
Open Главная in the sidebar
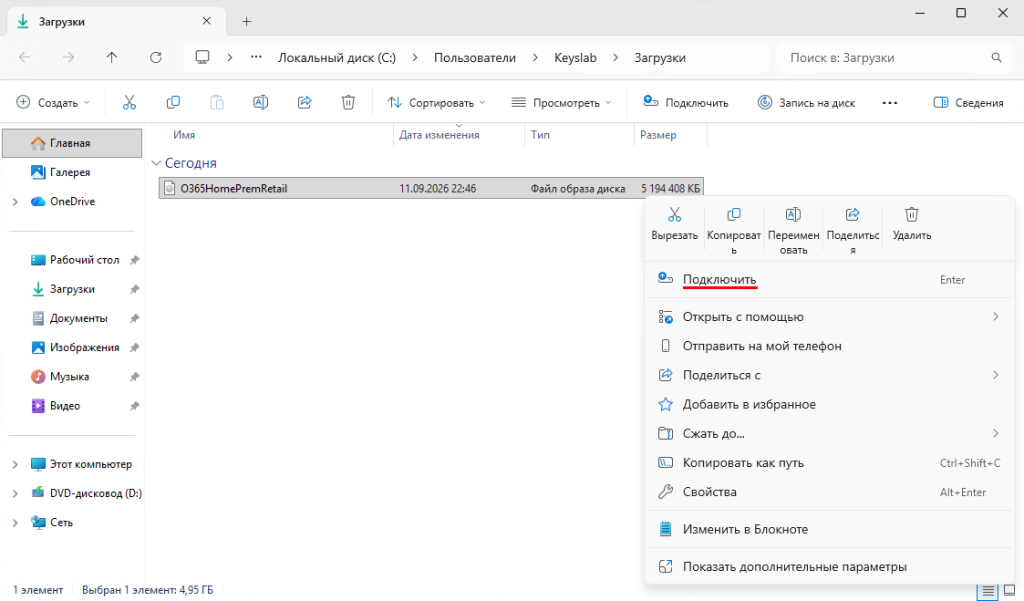pos(72,143)
